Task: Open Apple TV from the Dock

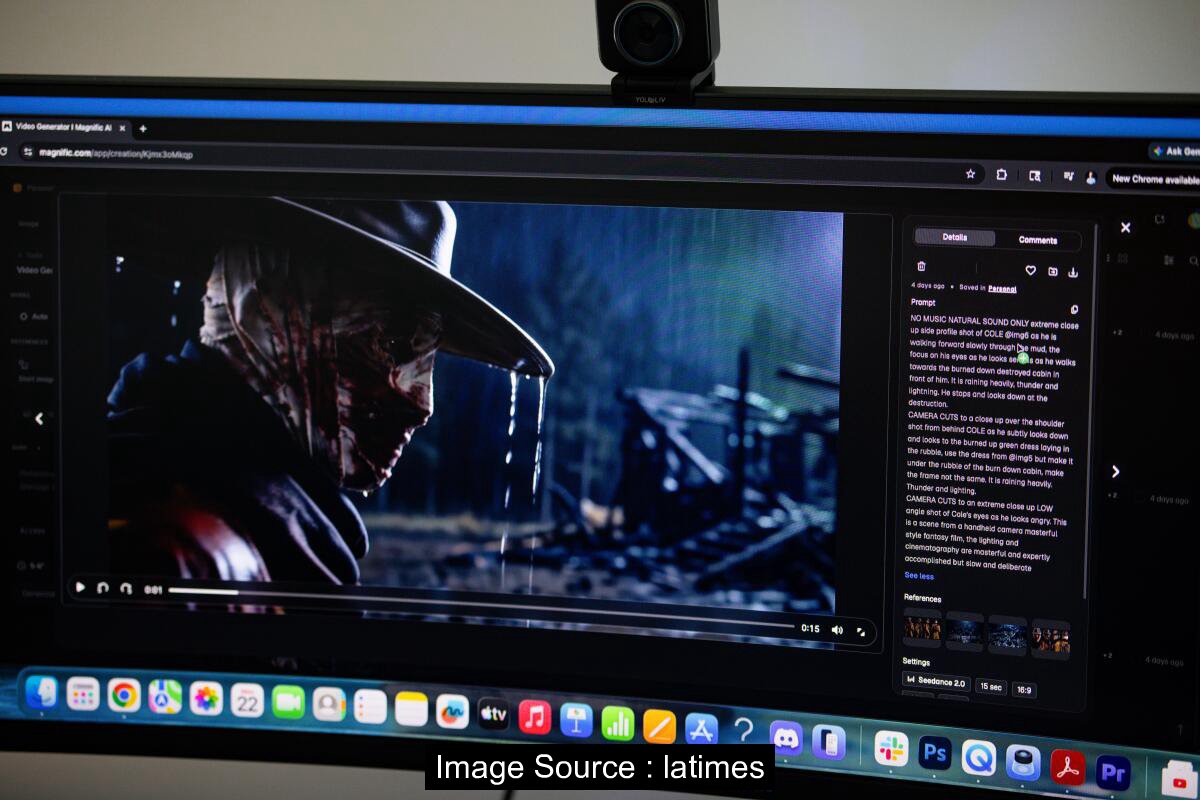Action: (x=493, y=714)
